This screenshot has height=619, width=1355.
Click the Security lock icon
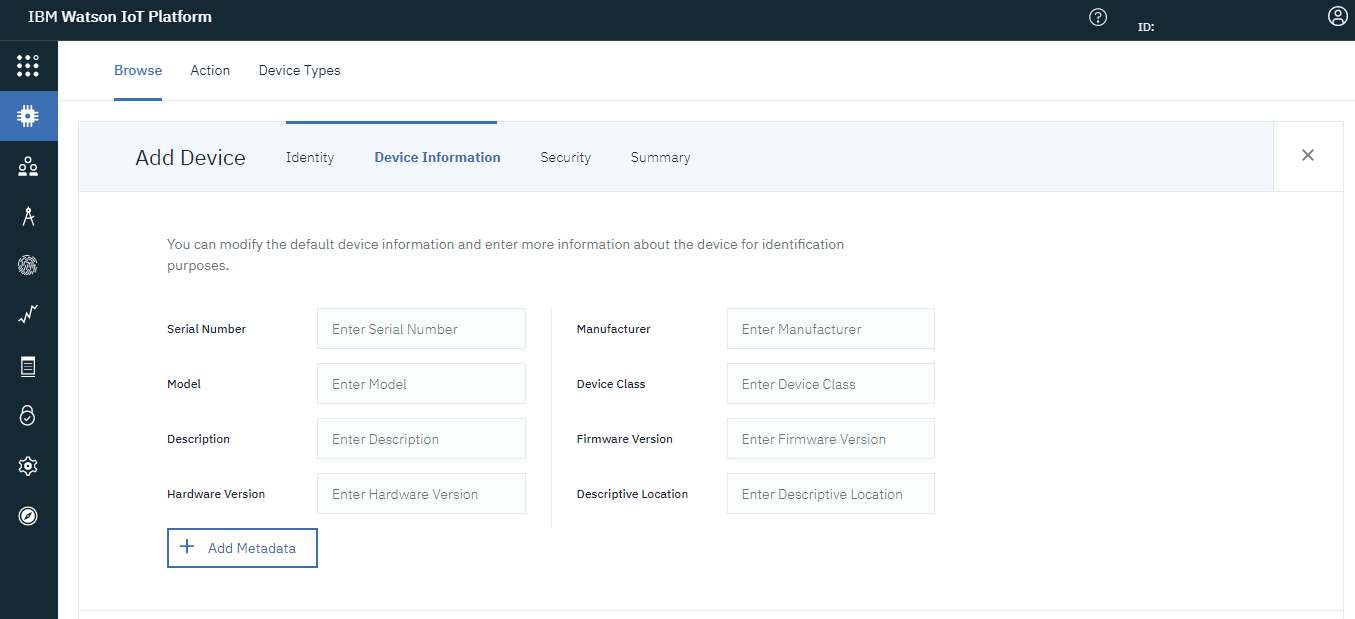click(x=28, y=415)
